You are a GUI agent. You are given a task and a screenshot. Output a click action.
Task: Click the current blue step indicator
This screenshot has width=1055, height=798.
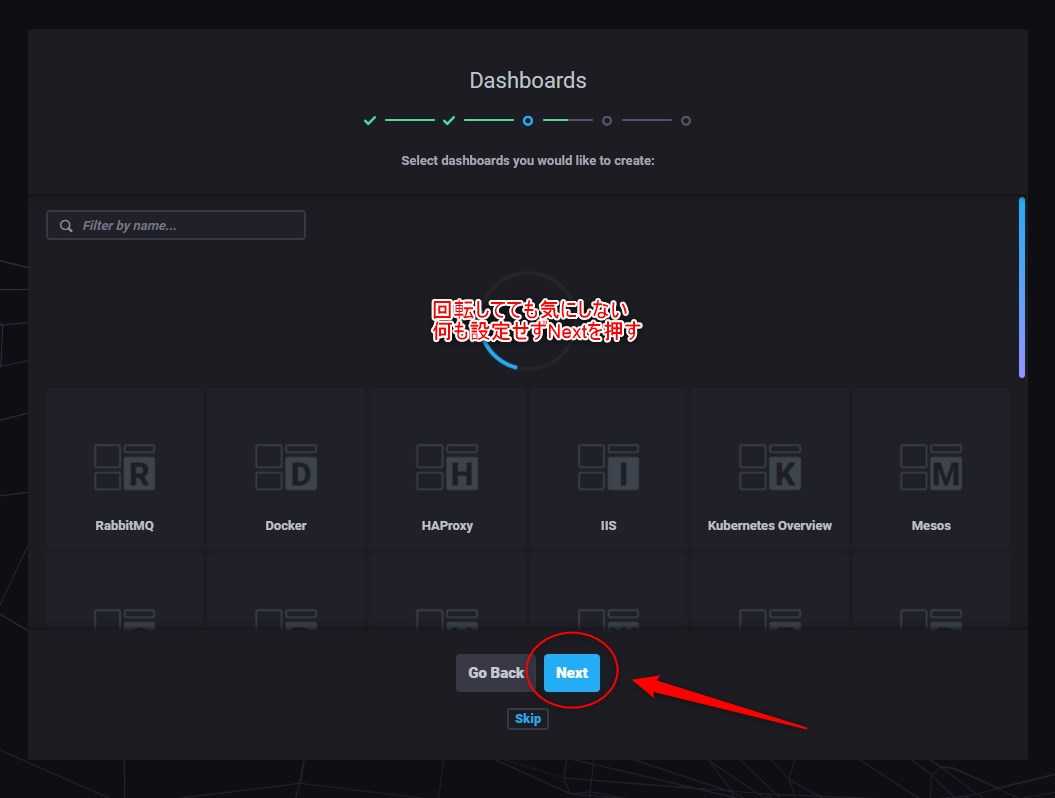(x=528, y=120)
